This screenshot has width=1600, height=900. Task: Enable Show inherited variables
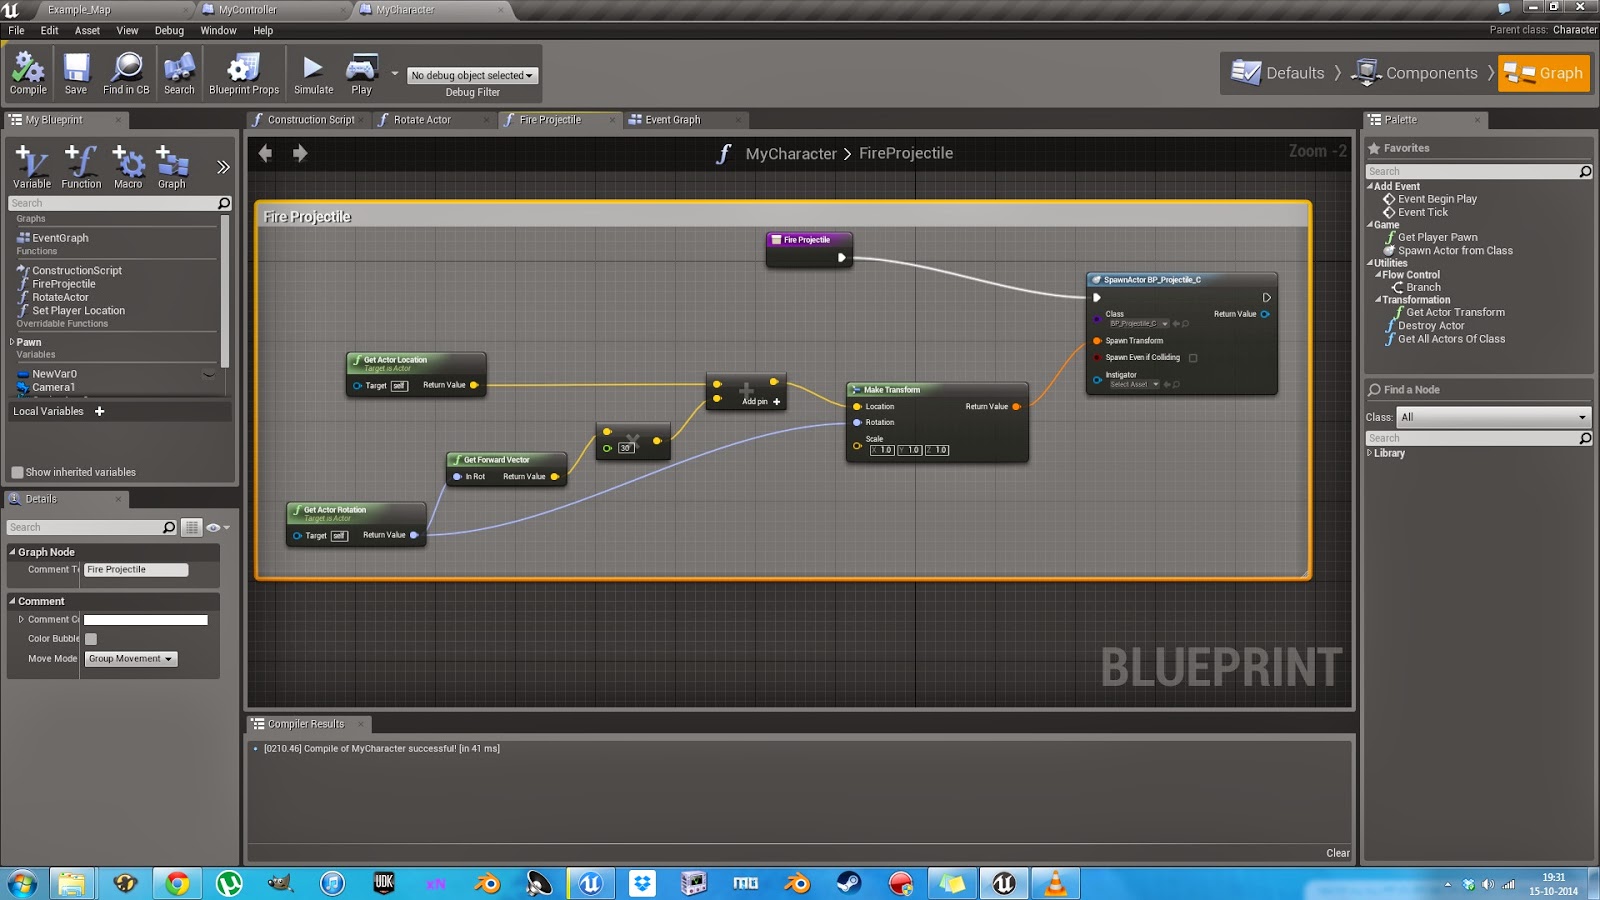17,471
